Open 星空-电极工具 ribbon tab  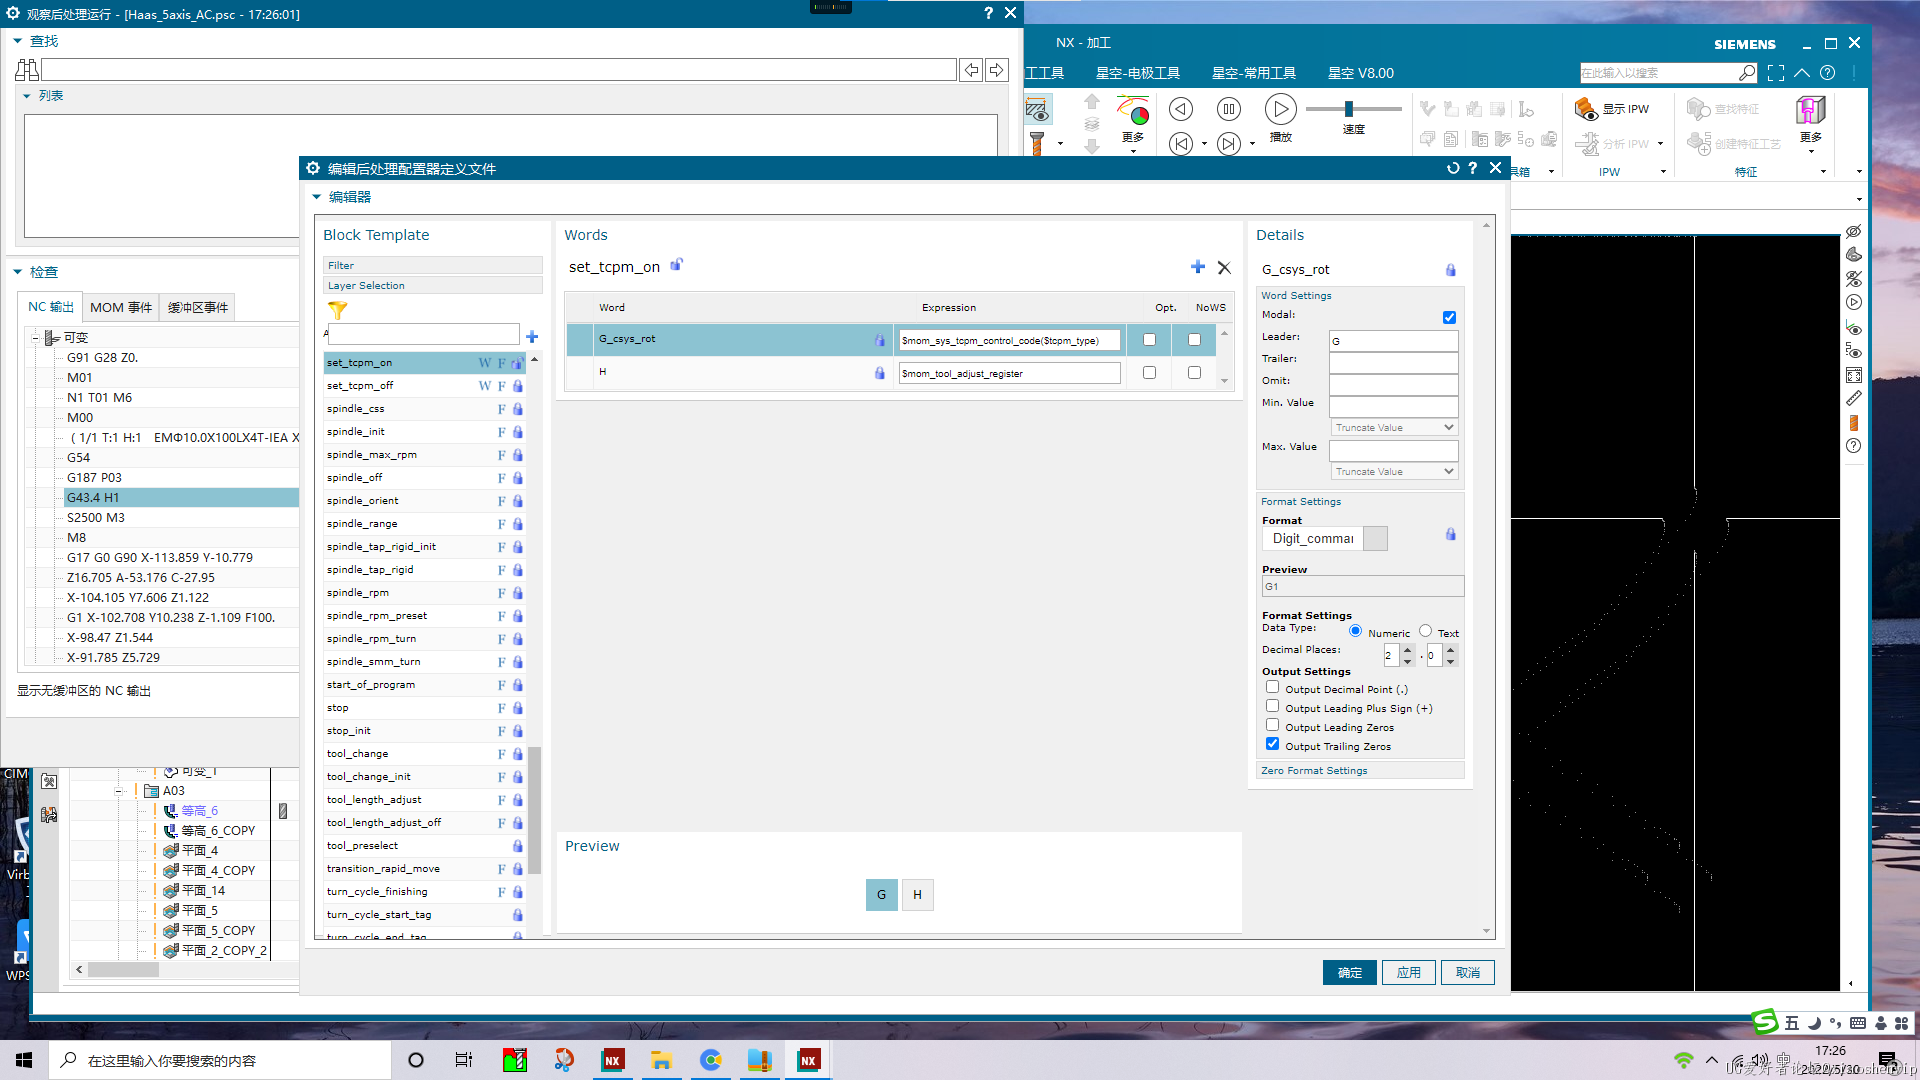[x=1138, y=73]
